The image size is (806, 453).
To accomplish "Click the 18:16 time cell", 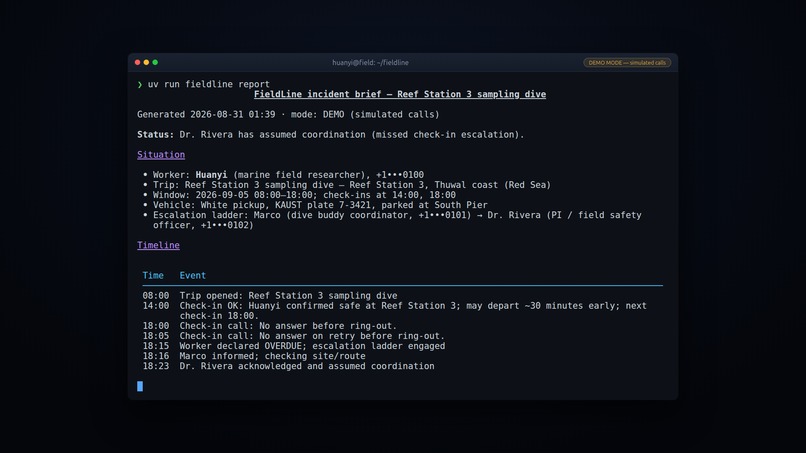I will [x=156, y=356].
